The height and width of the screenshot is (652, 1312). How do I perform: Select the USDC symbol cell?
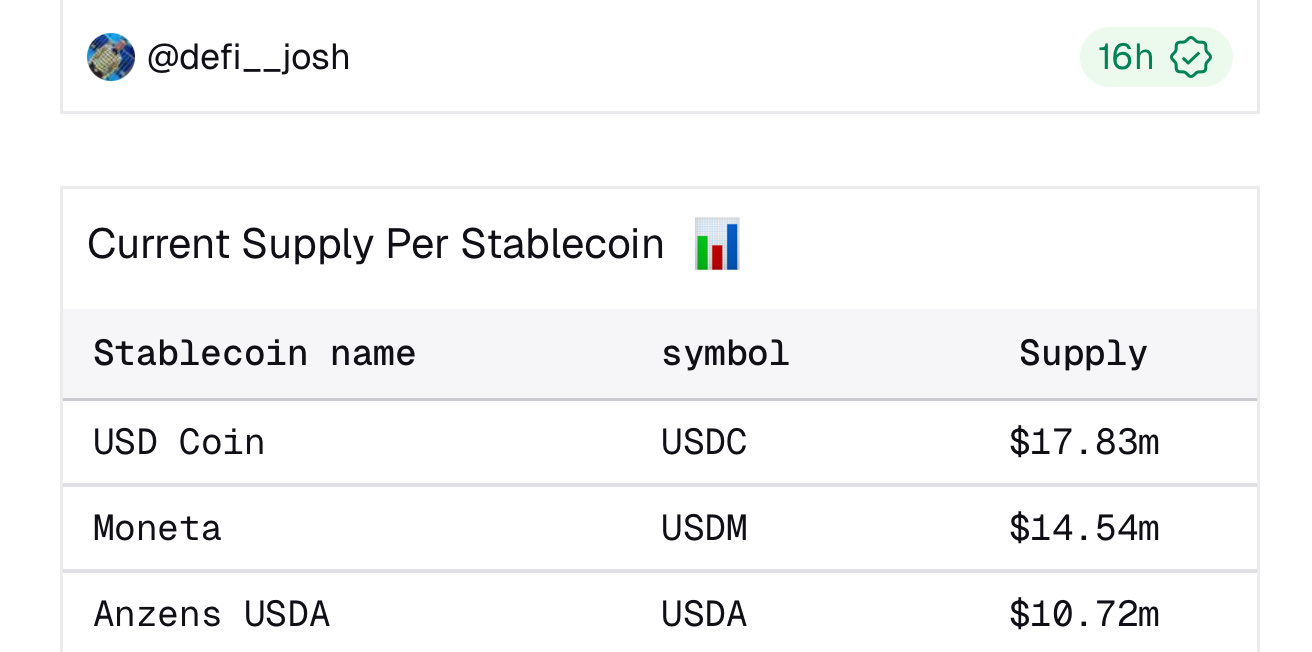tap(704, 442)
